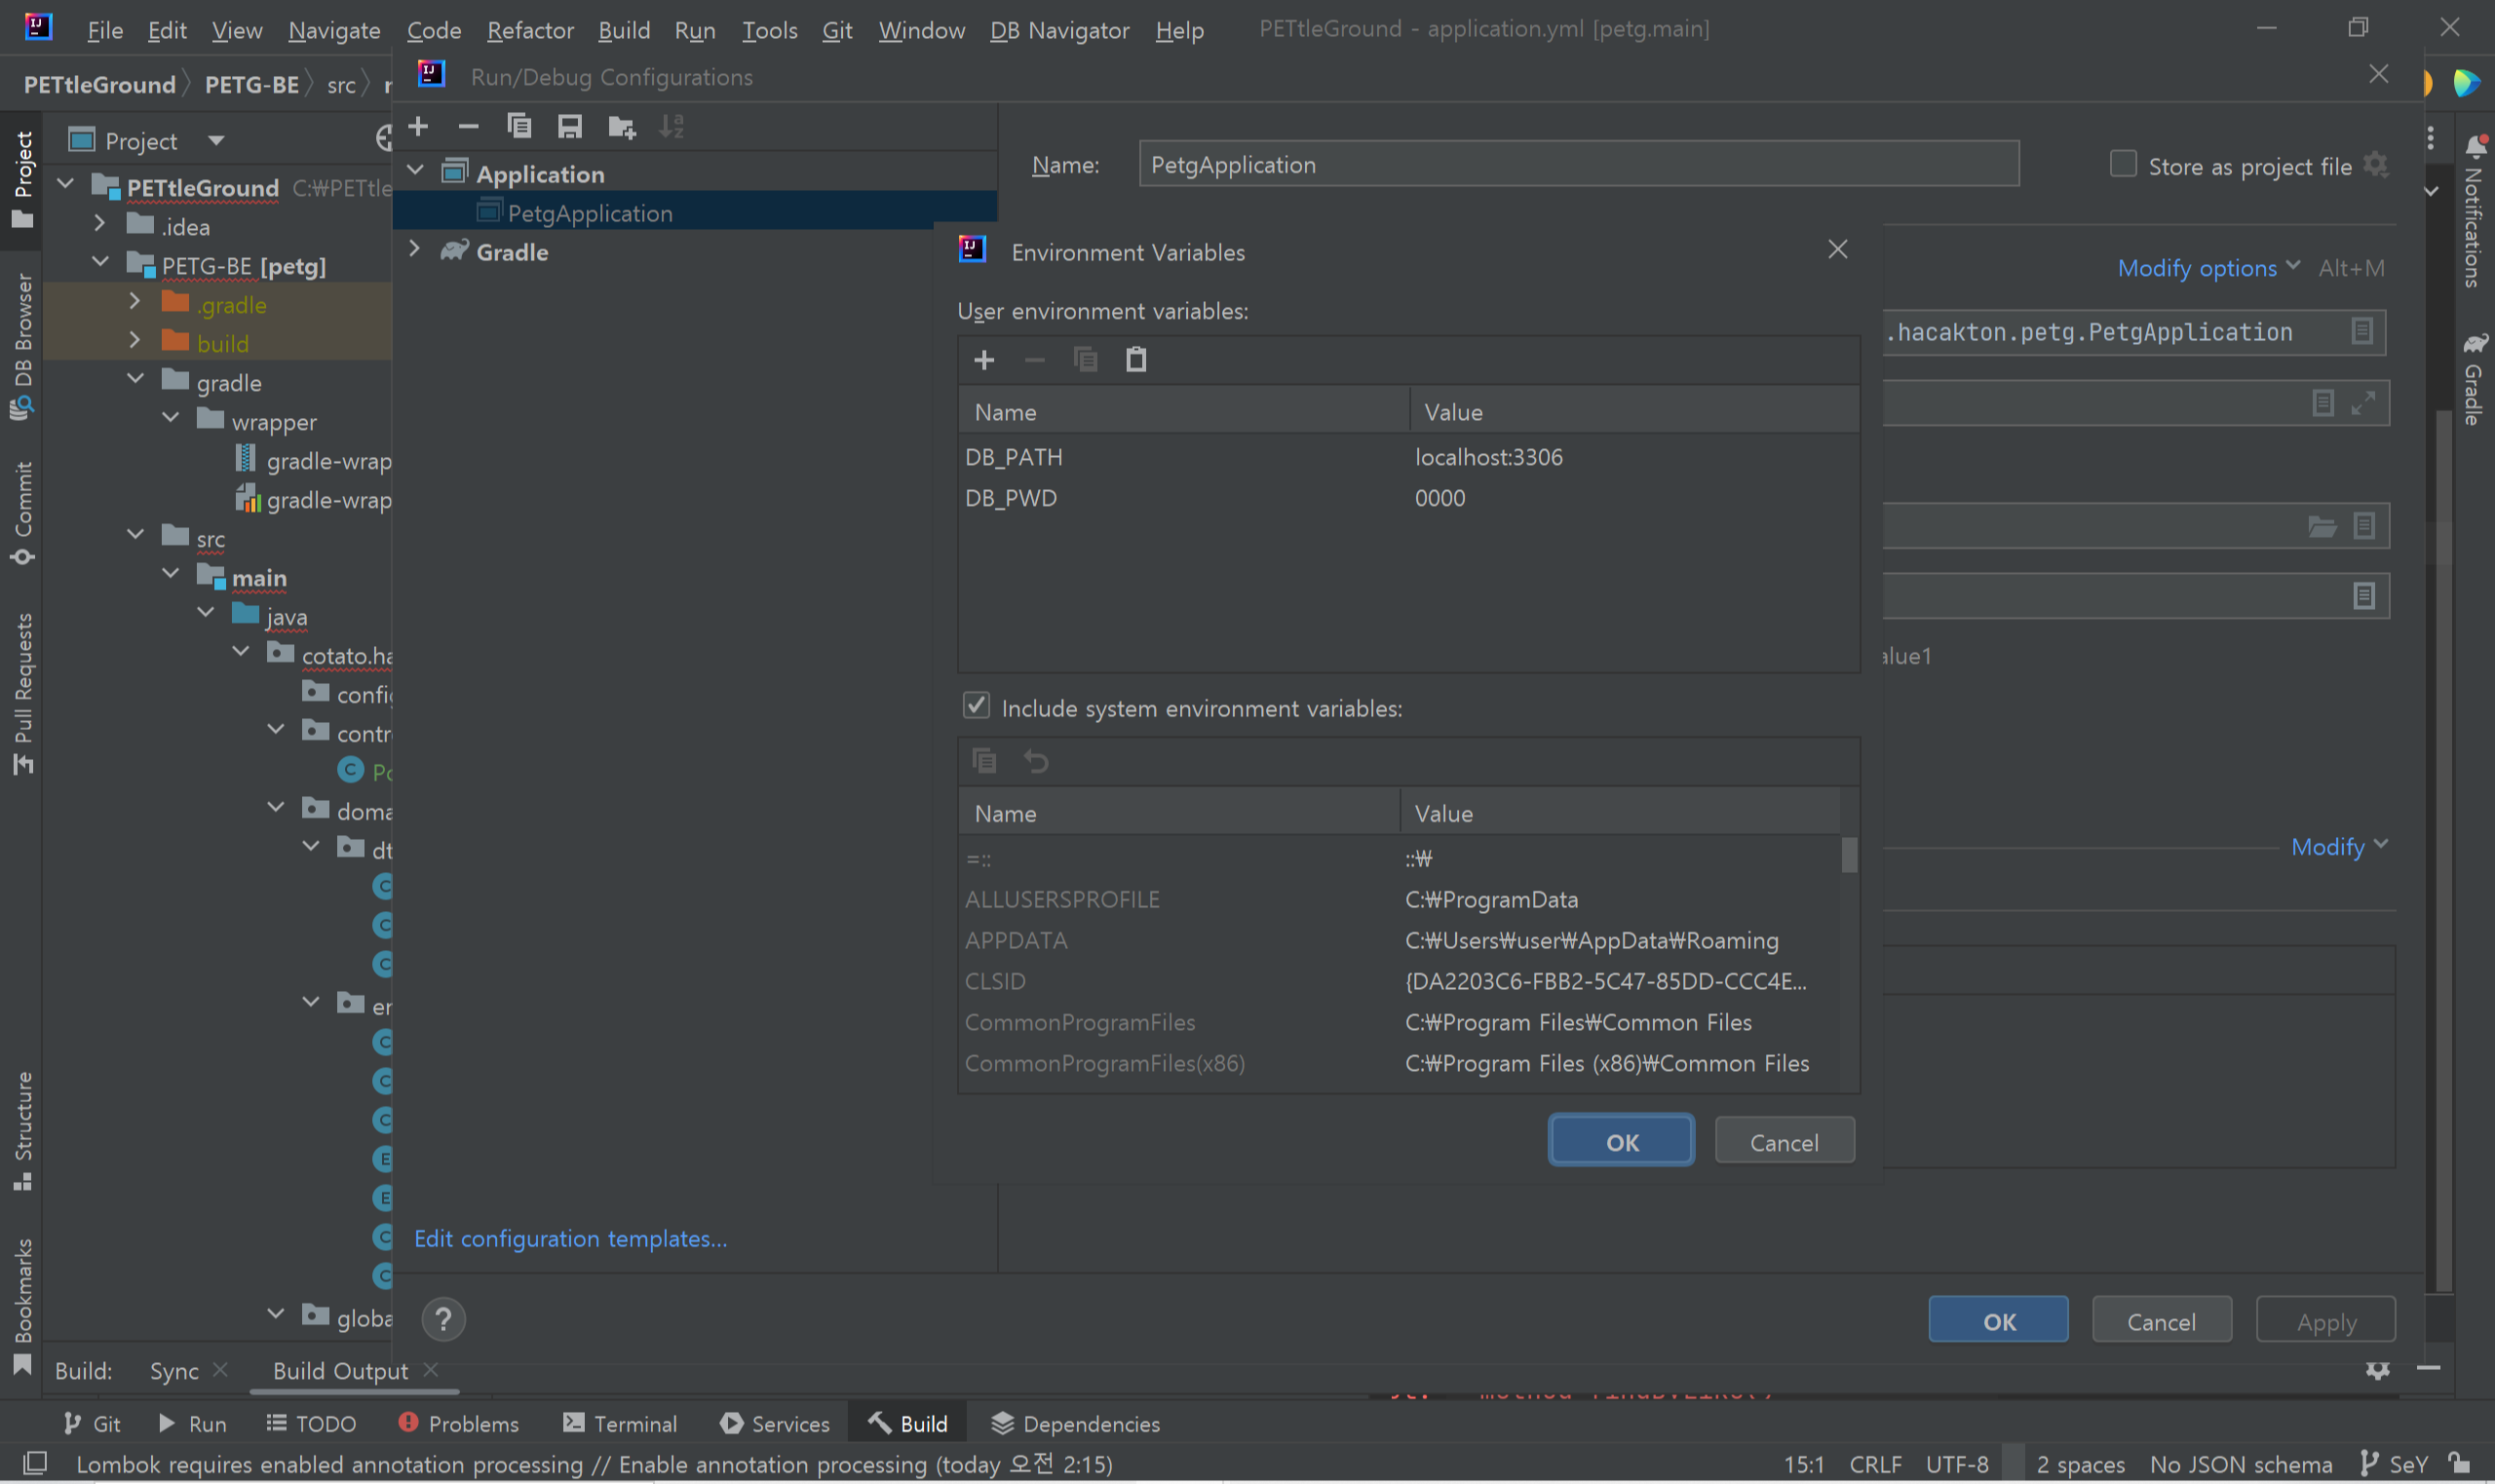The height and width of the screenshot is (1484, 2495).
Task: Click the move into new folder icon
Action: 621,126
